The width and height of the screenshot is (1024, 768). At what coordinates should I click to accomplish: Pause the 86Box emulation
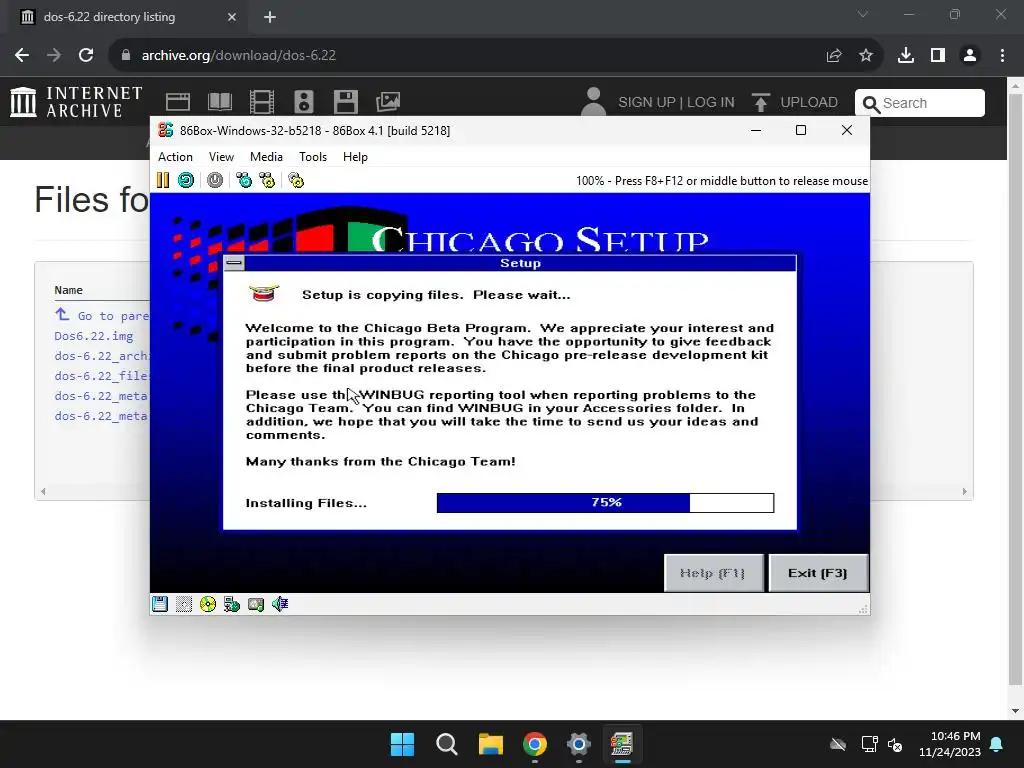(x=163, y=180)
